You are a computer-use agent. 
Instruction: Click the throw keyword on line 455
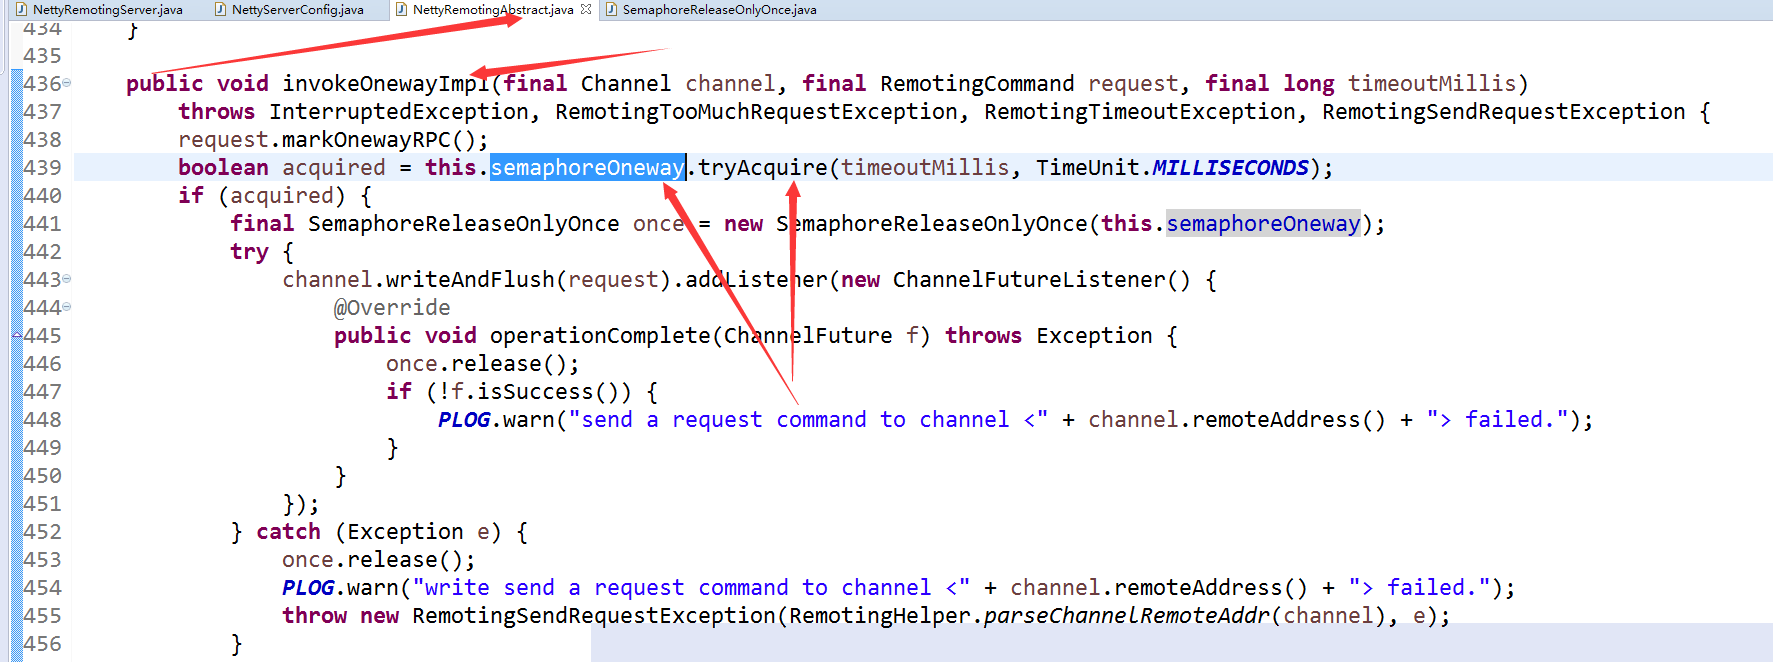pos(314,616)
